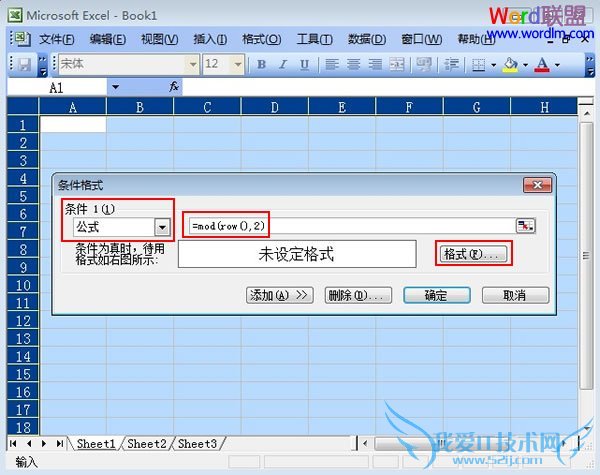This screenshot has height=475, width=600.
Task: Open the font size dropdown
Action: coord(238,64)
